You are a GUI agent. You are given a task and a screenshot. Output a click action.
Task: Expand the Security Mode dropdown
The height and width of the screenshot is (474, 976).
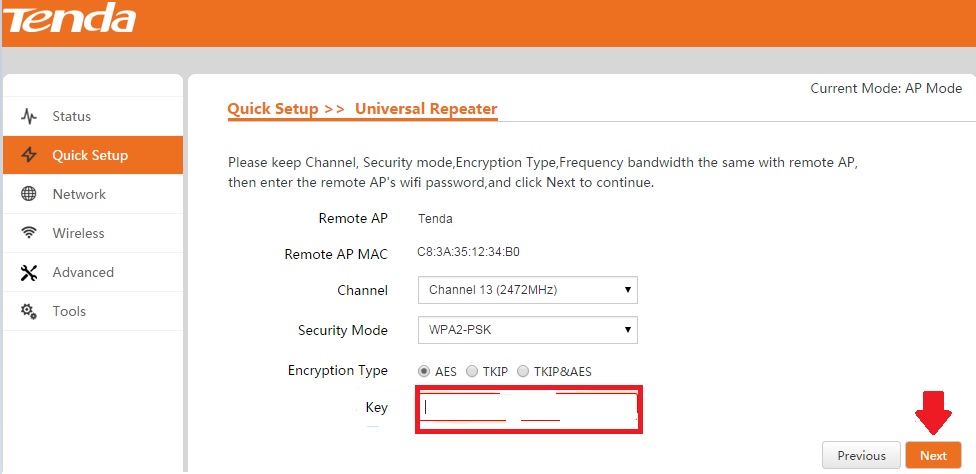[x=527, y=330]
